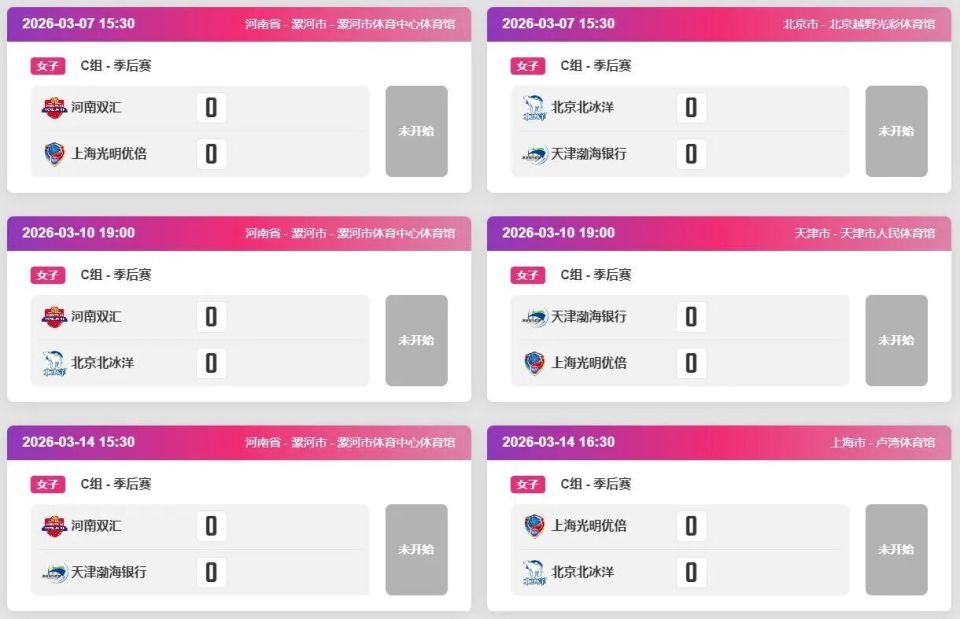The width and height of the screenshot is (960, 619).
Task: Click 上海光明优倍 logo in the 卢湾体育馆 match
Action: [x=534, y=526]
